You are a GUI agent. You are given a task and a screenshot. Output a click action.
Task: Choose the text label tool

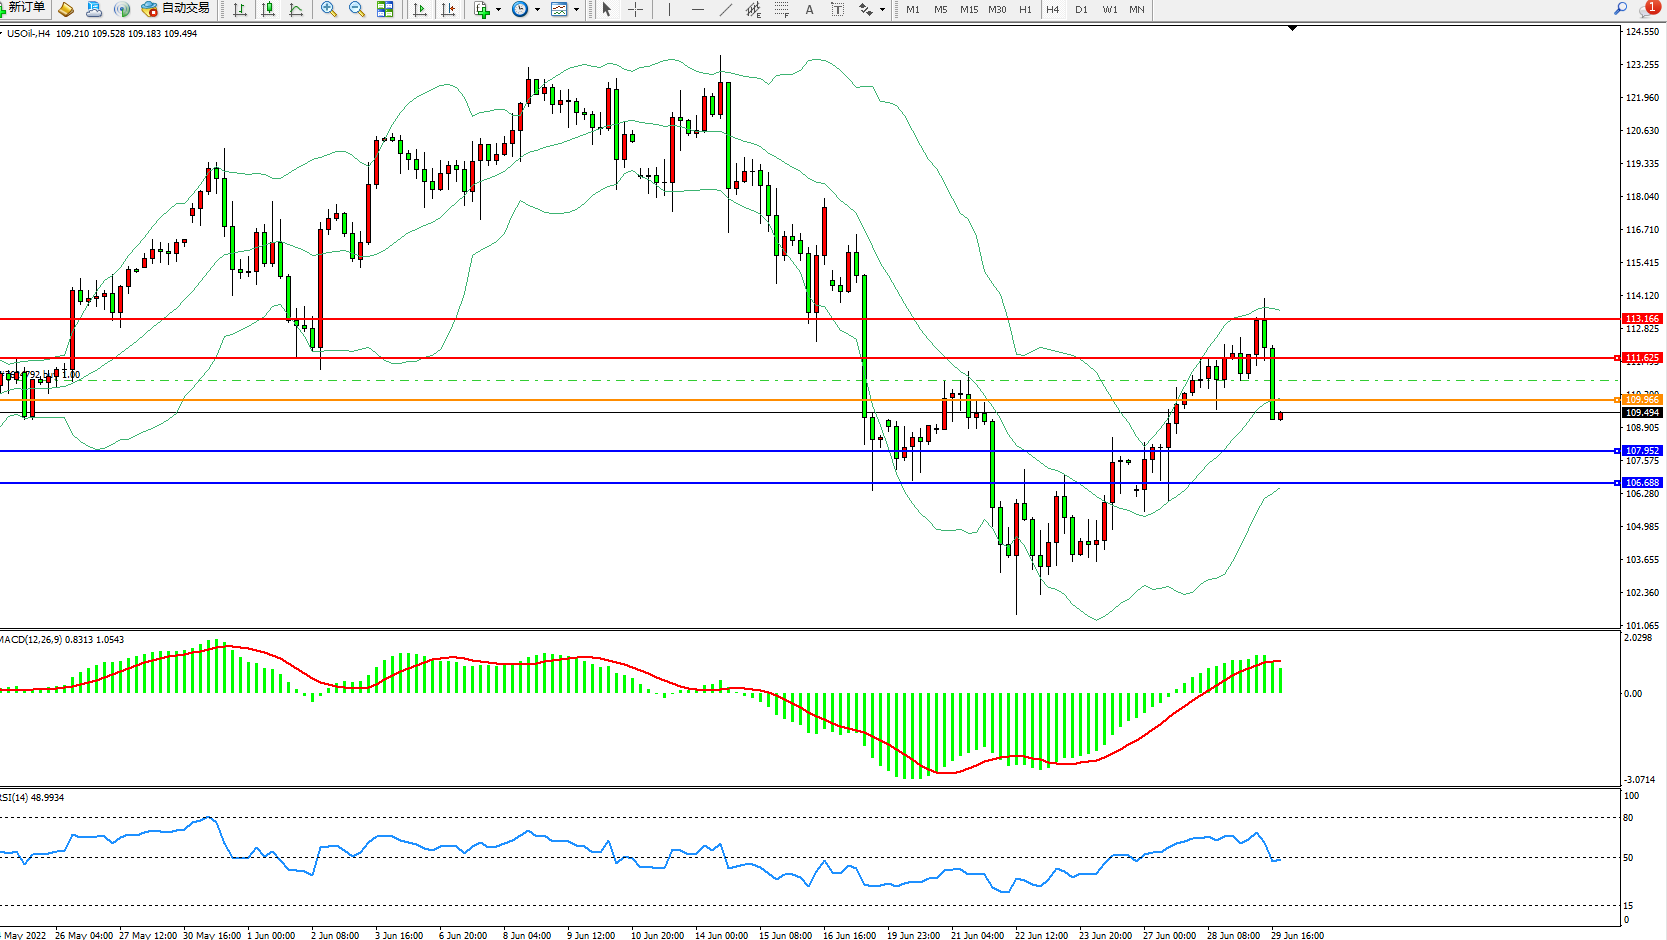tap(838, 9)
